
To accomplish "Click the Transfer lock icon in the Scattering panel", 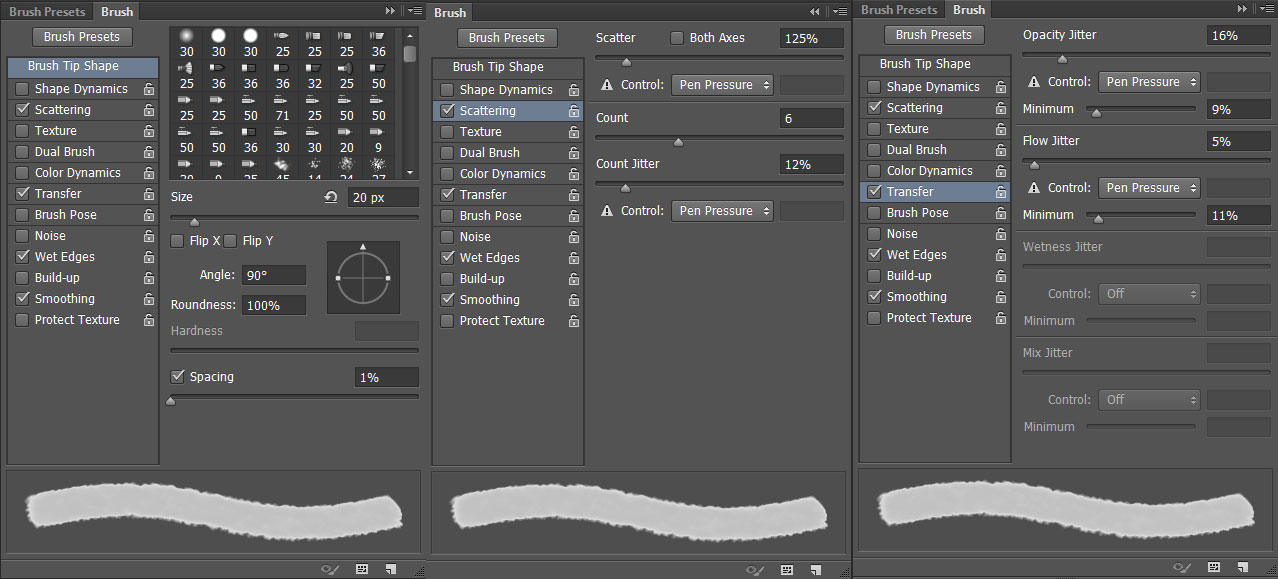I will point(574,195).
